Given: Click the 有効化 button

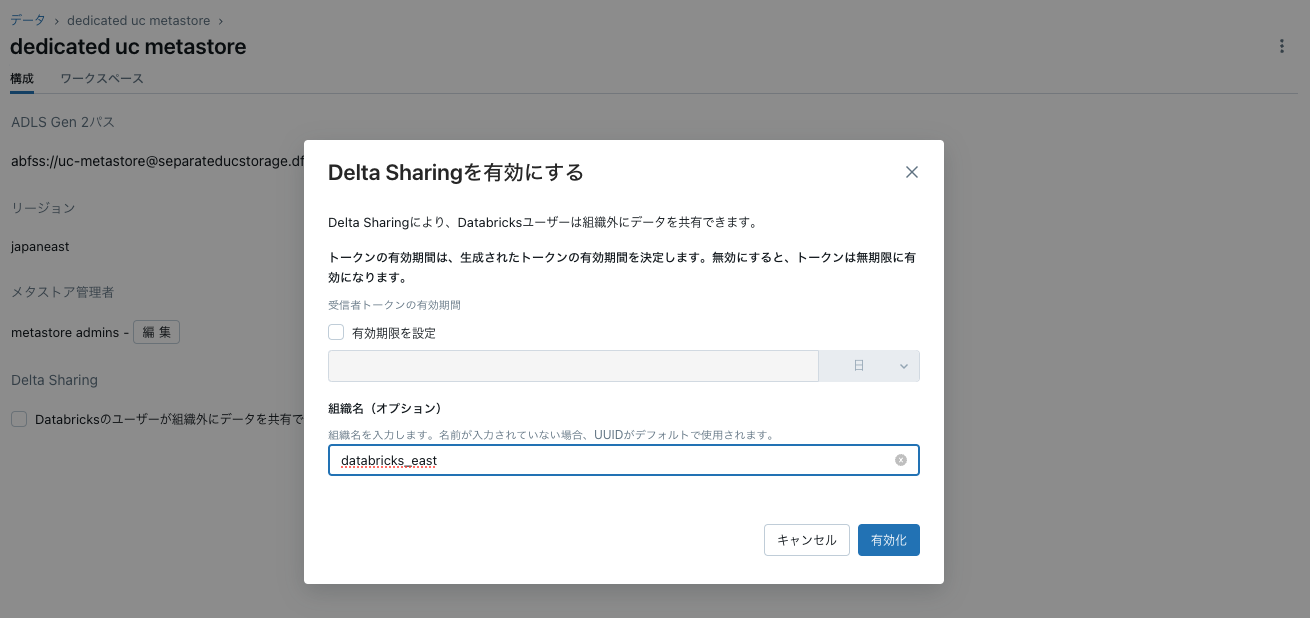Looking at the screenshot, I should [888, 539].
